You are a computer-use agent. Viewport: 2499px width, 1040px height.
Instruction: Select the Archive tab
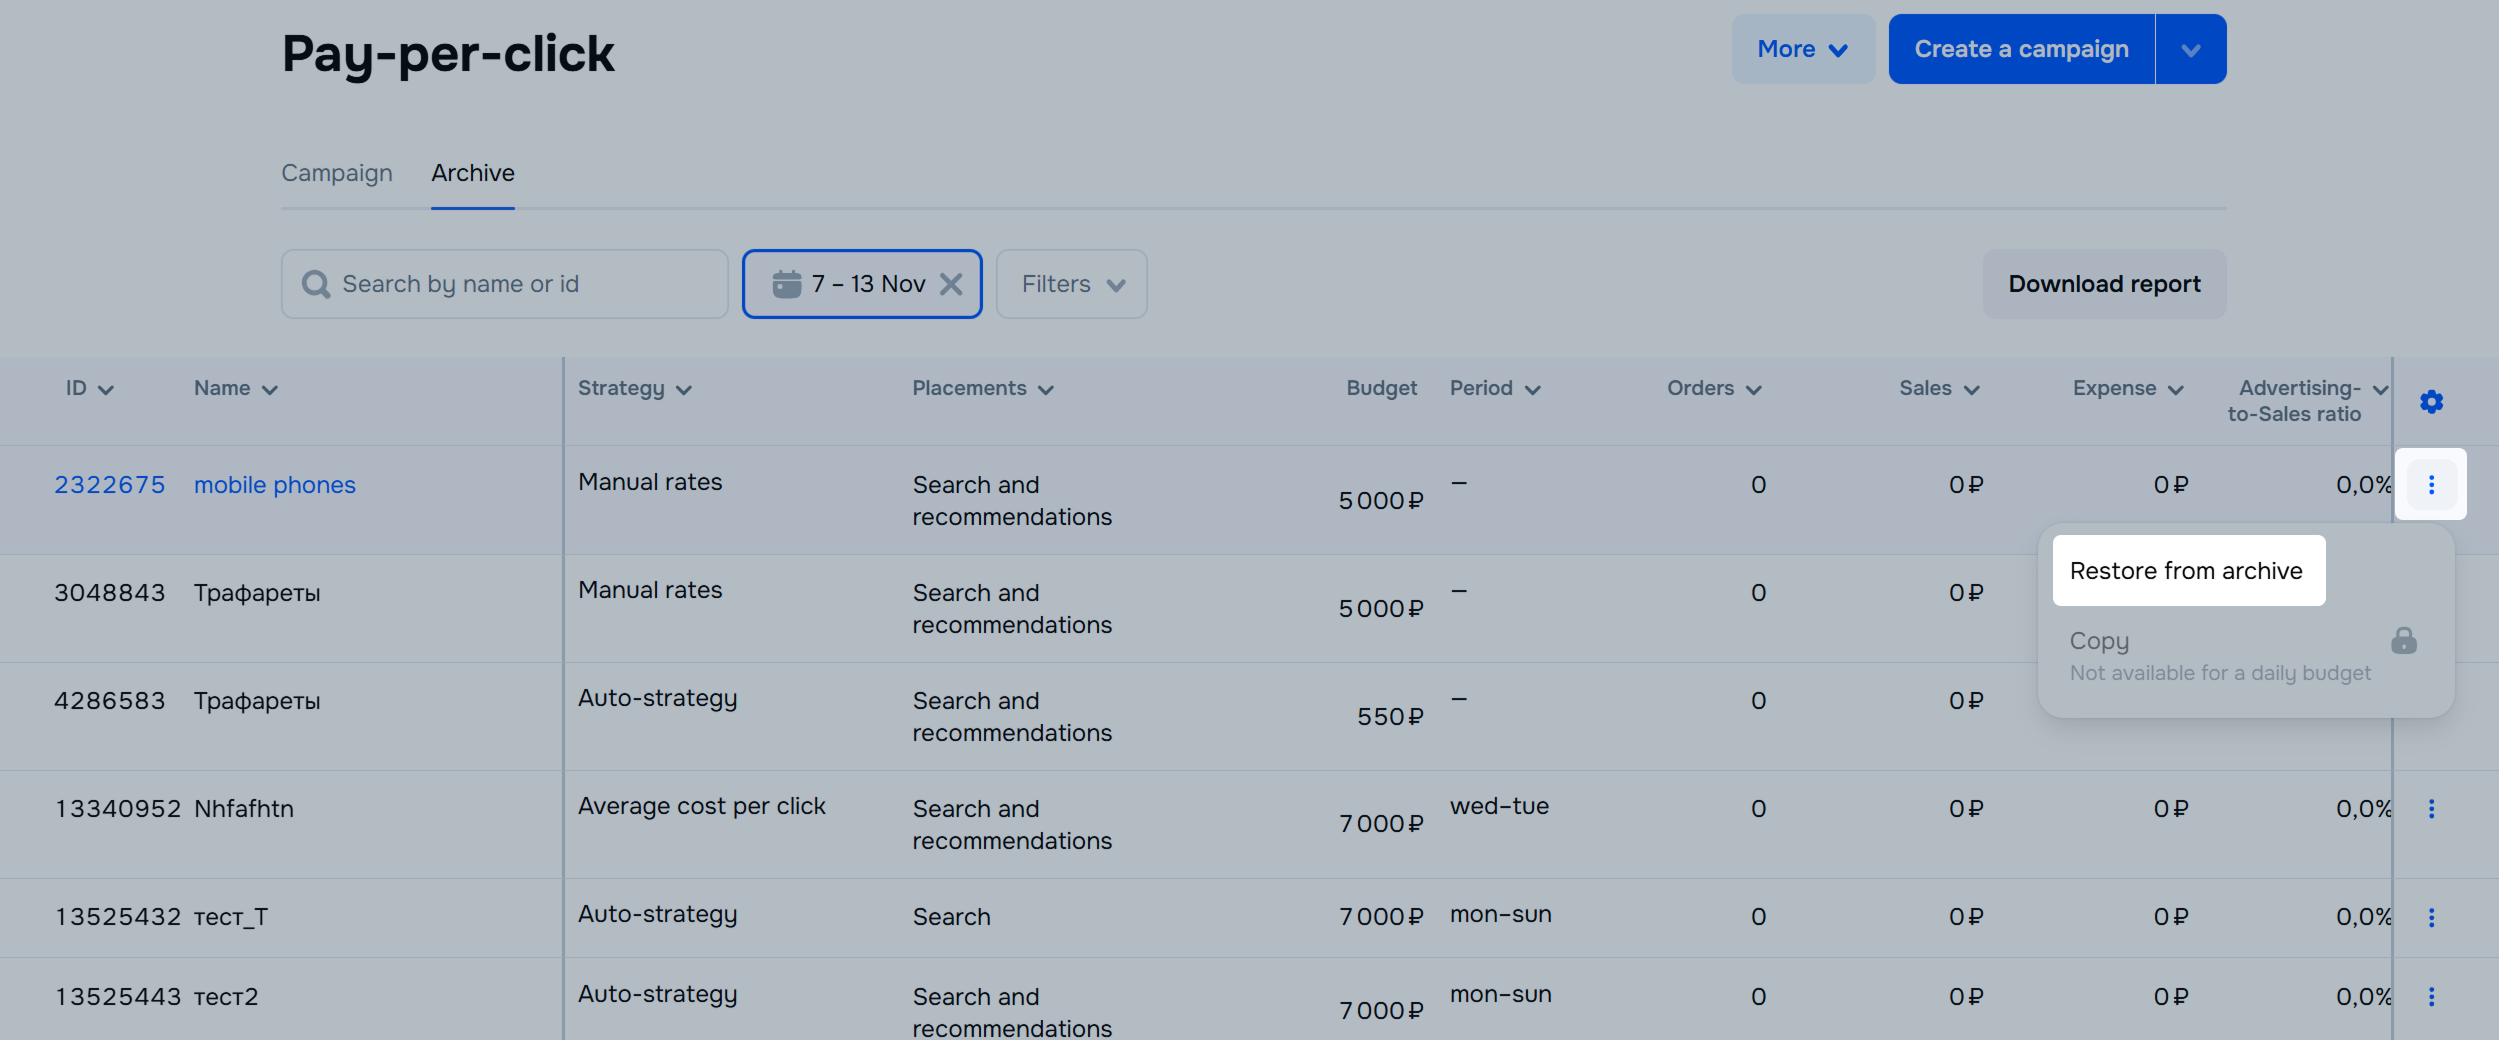[x=473, y=173]
